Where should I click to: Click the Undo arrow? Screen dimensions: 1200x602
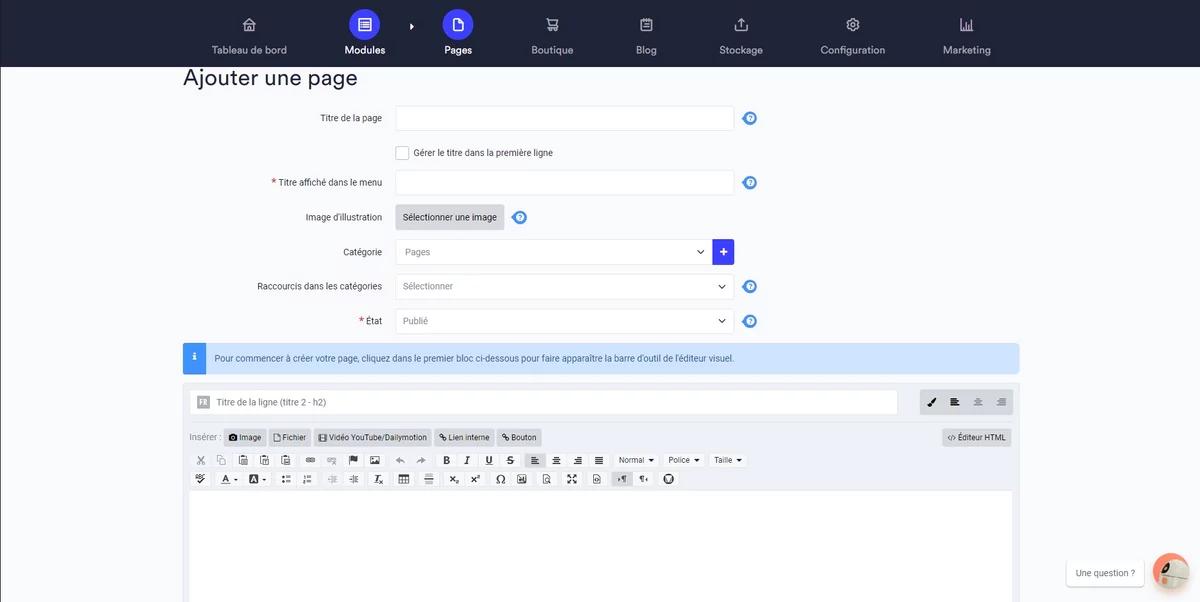coord(400,460)
